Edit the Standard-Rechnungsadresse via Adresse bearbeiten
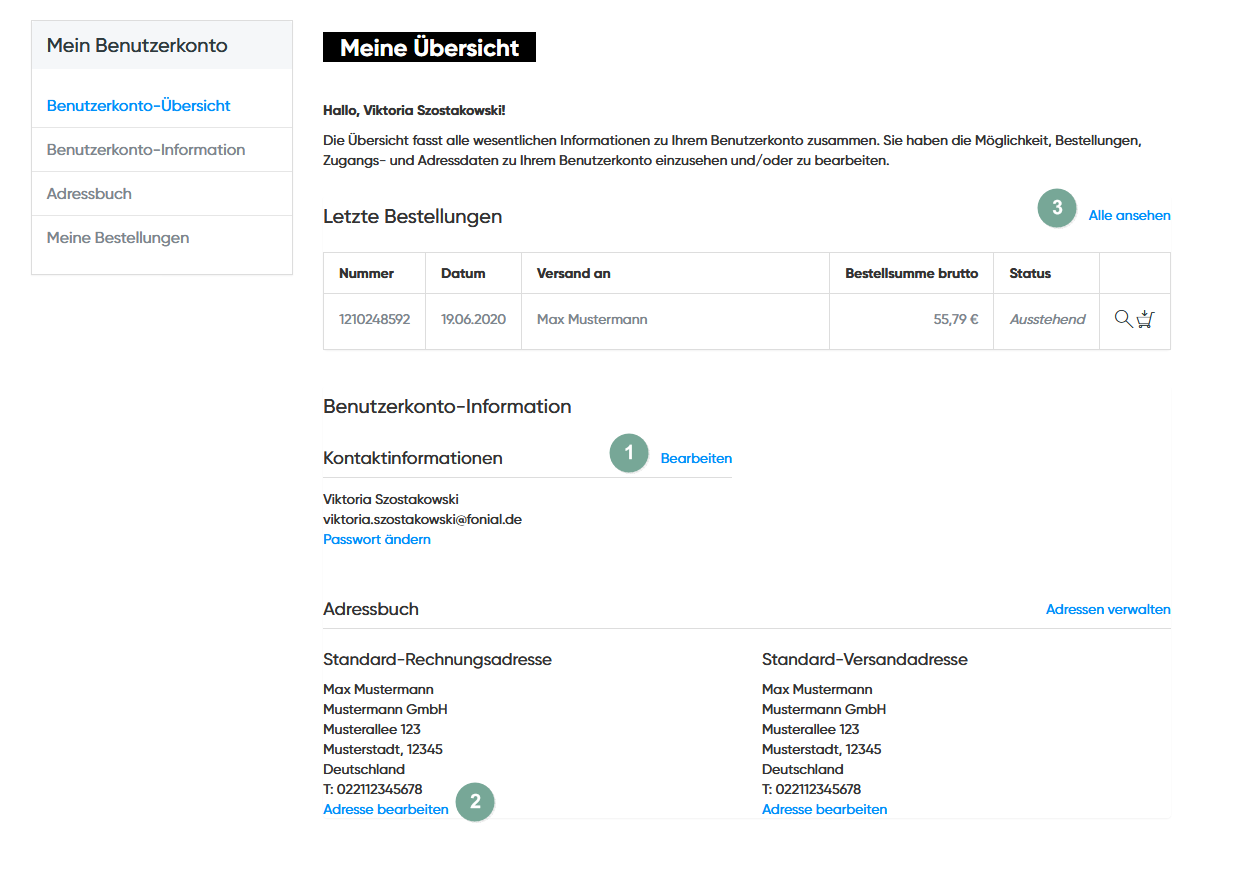 tap(386, 810)
